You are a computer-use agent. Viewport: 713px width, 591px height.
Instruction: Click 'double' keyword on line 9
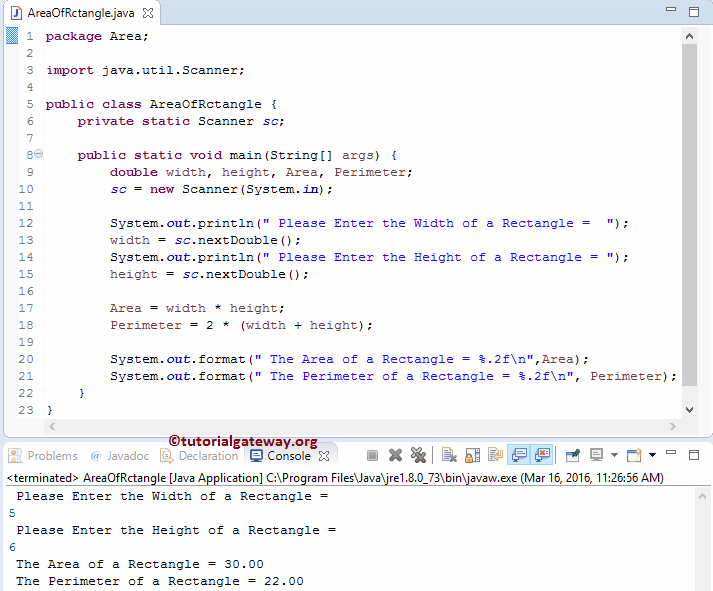coord(134,172)
